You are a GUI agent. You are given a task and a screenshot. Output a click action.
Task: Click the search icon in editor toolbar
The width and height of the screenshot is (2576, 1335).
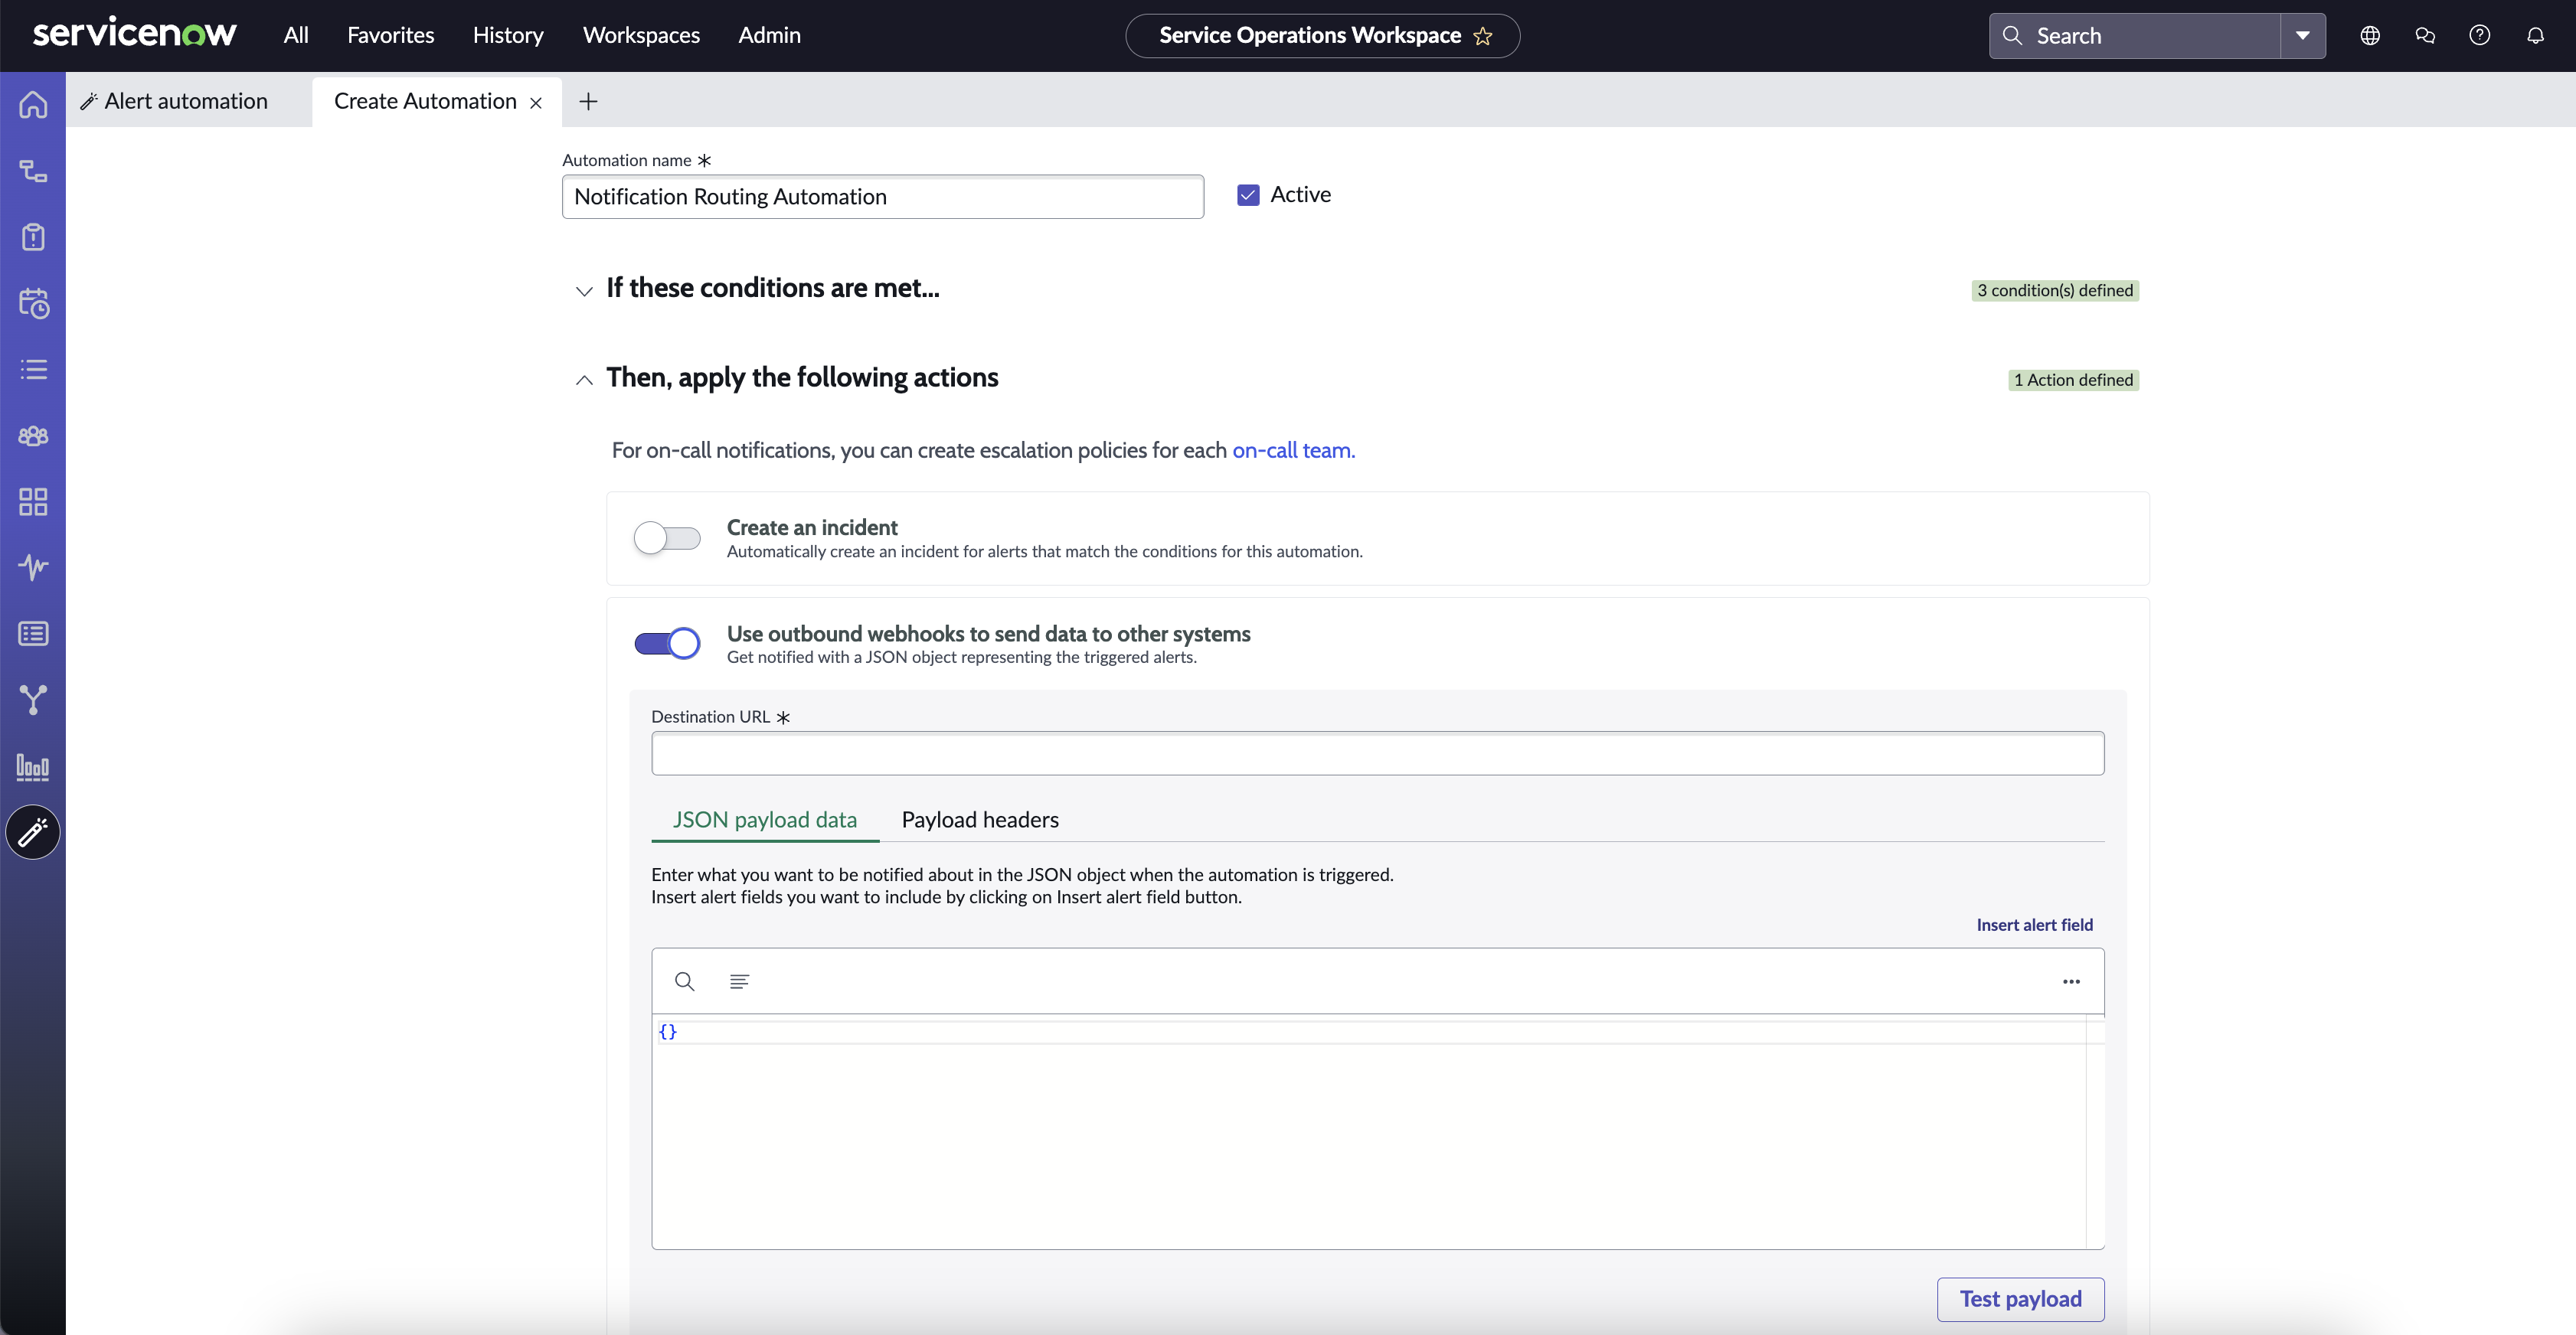[684, 981]
